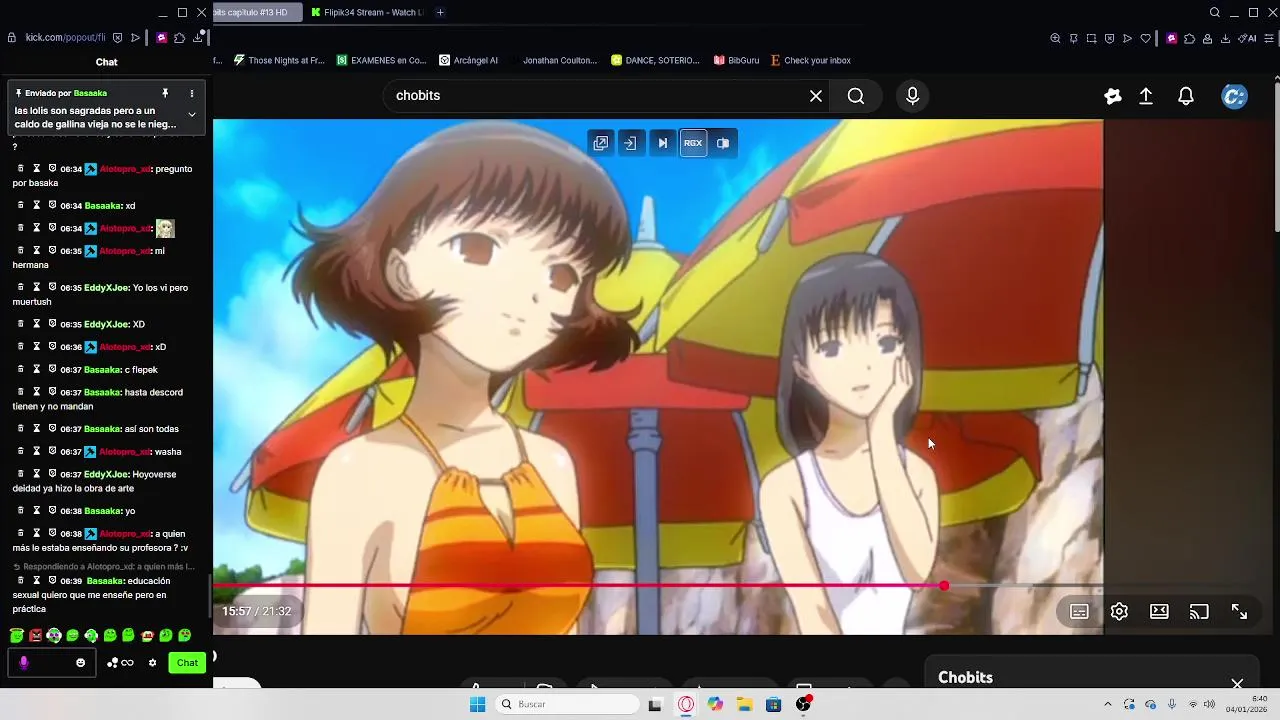Click the volume icon in the system tray

pyautogui.click(x=1209, y=704)
